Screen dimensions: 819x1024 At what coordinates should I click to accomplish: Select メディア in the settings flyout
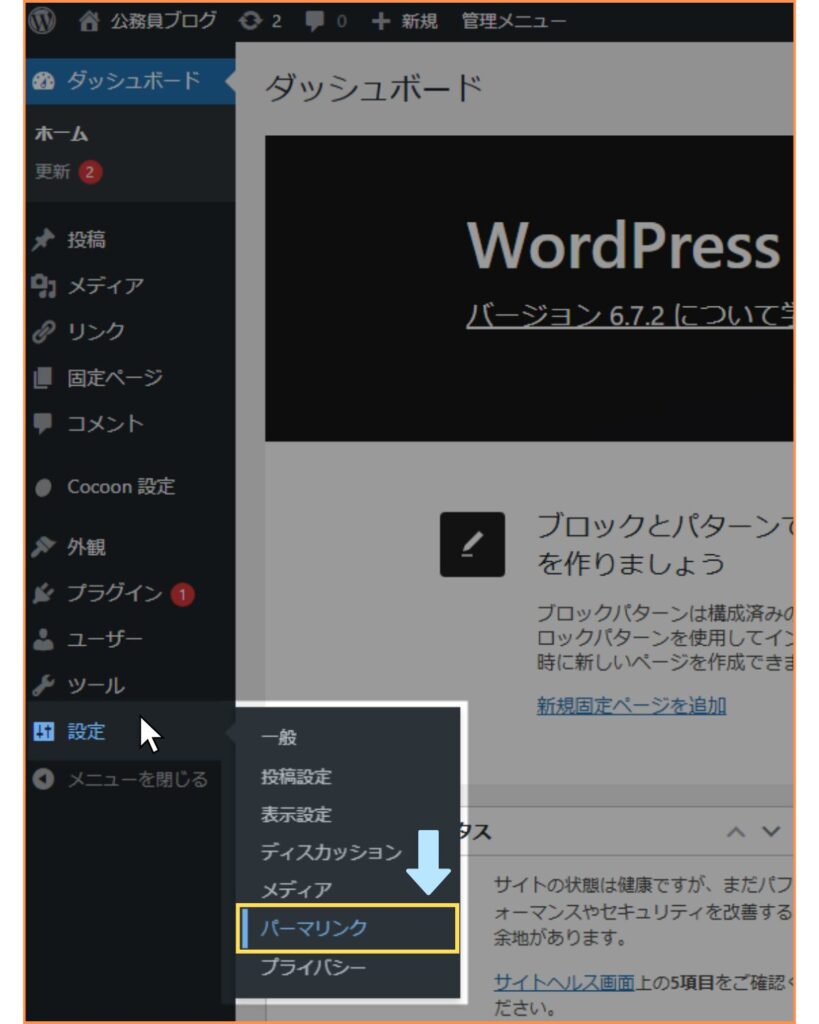click(x=297, y=890)
